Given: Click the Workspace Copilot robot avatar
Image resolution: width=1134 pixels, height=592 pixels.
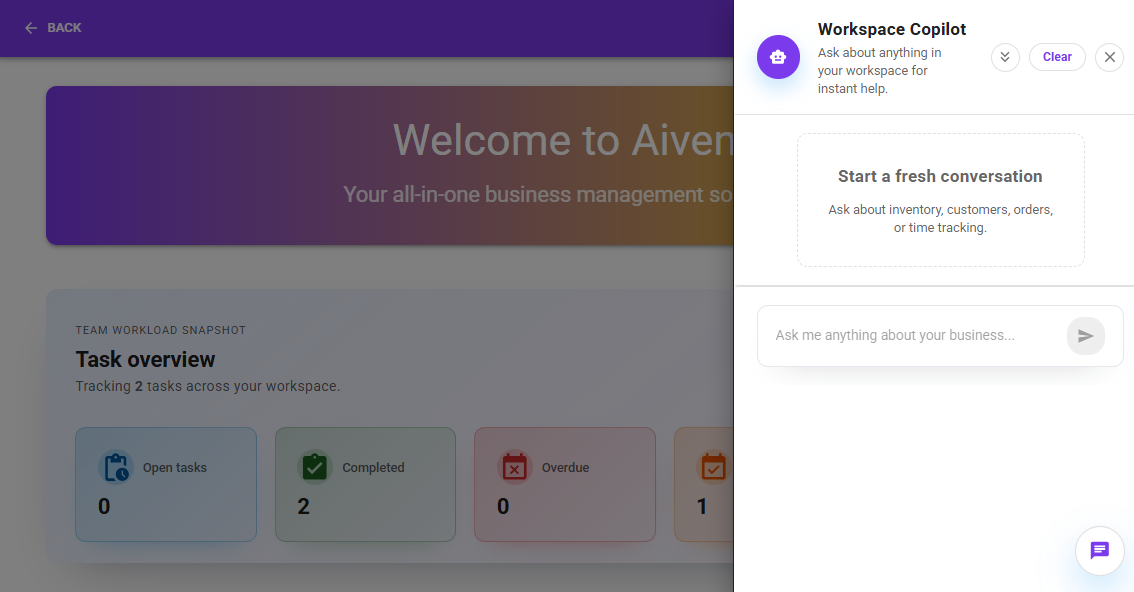Looking at the screenshot, I should coord(778,57).
